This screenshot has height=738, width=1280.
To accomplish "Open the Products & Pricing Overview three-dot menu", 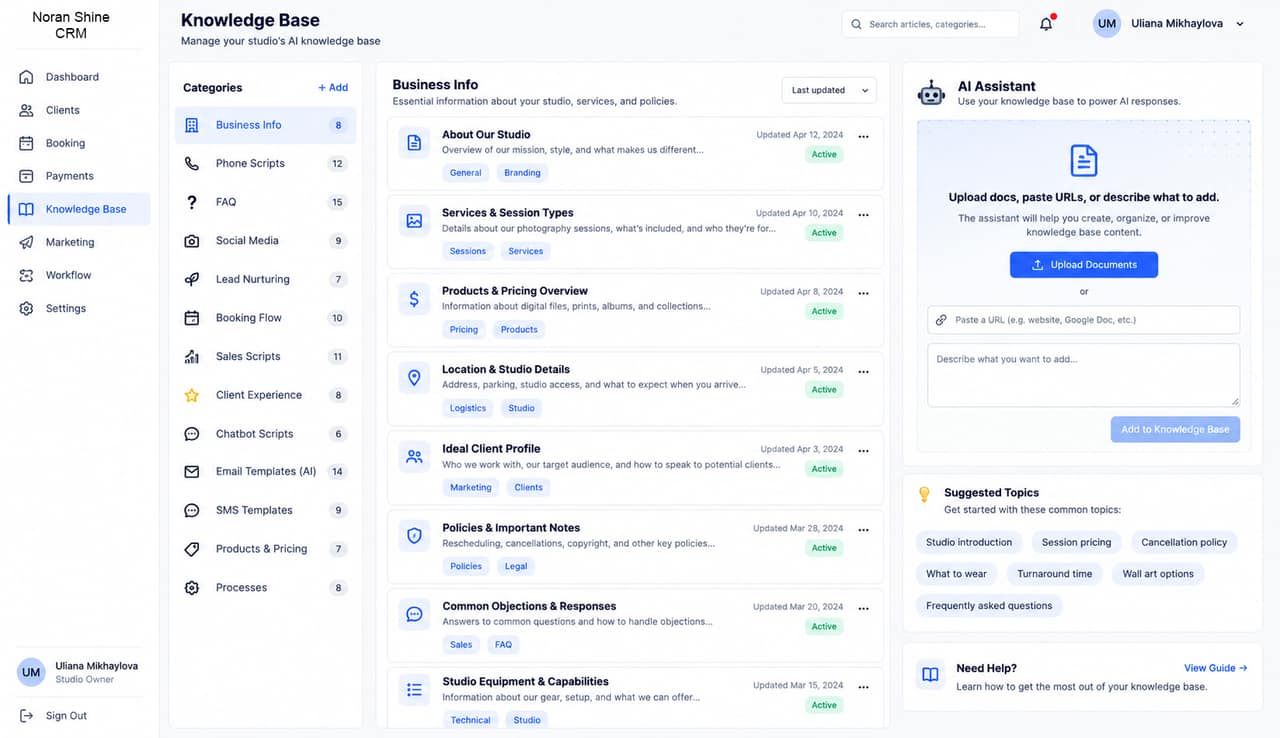I will tap(863, 294).
